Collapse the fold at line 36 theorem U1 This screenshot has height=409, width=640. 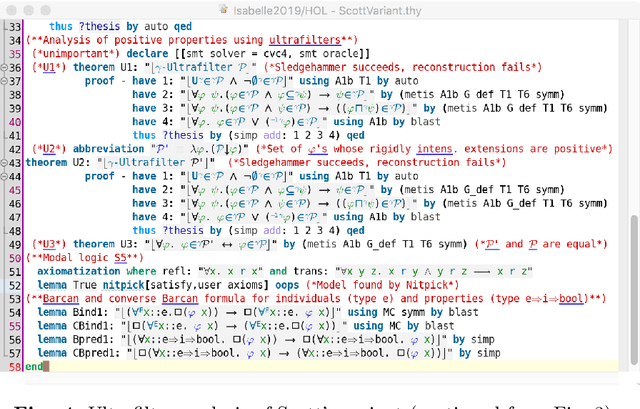pyautogui.click(x=5, y=68)
